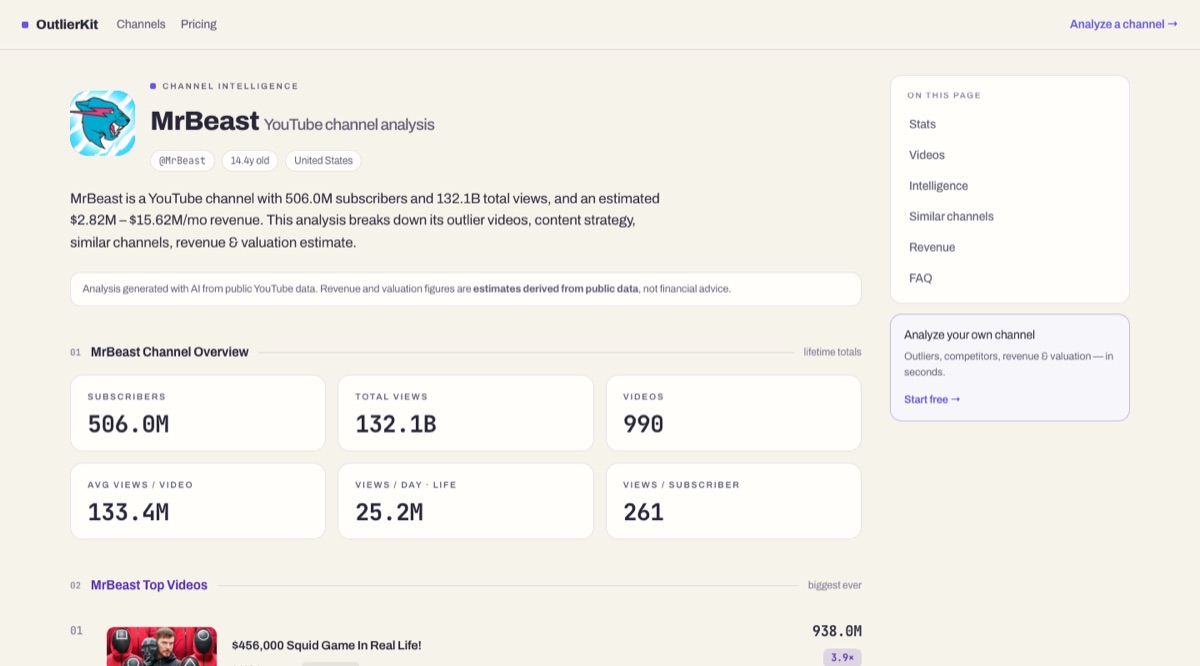Go to Similar channels in page contents

tap(951, 216)
